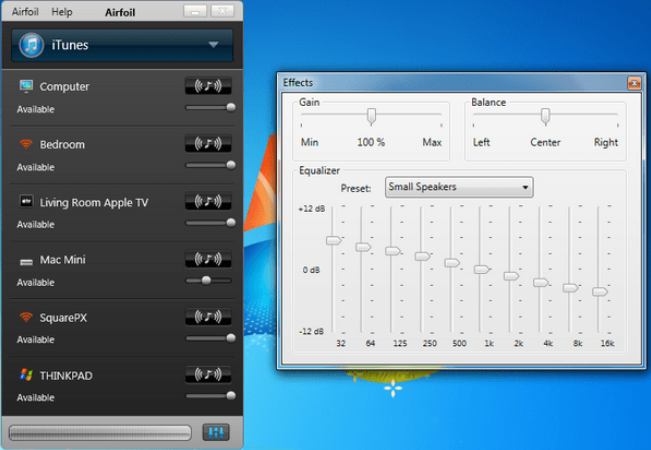Click the Computer monitor device icon
651x450 pixels.
click(26, 87)
